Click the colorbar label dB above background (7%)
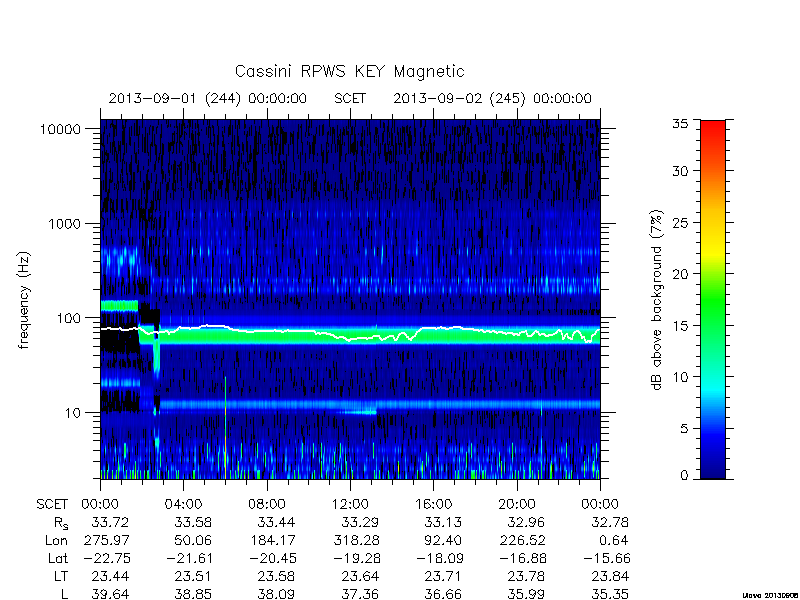800x600 pixels. [657, 300]
